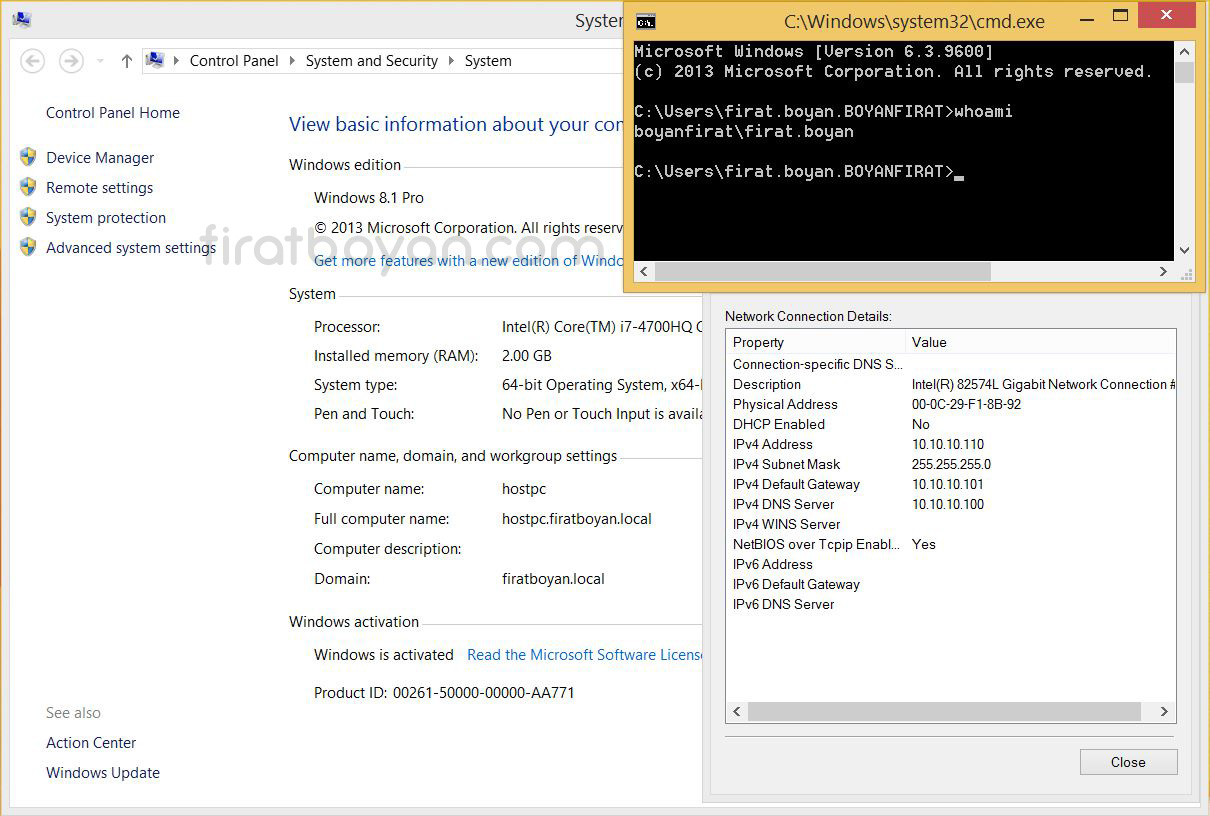The width and height of the screenshot is (1210, 816).
Task: Open Action Center link
Action: click(x=91, y=743)
